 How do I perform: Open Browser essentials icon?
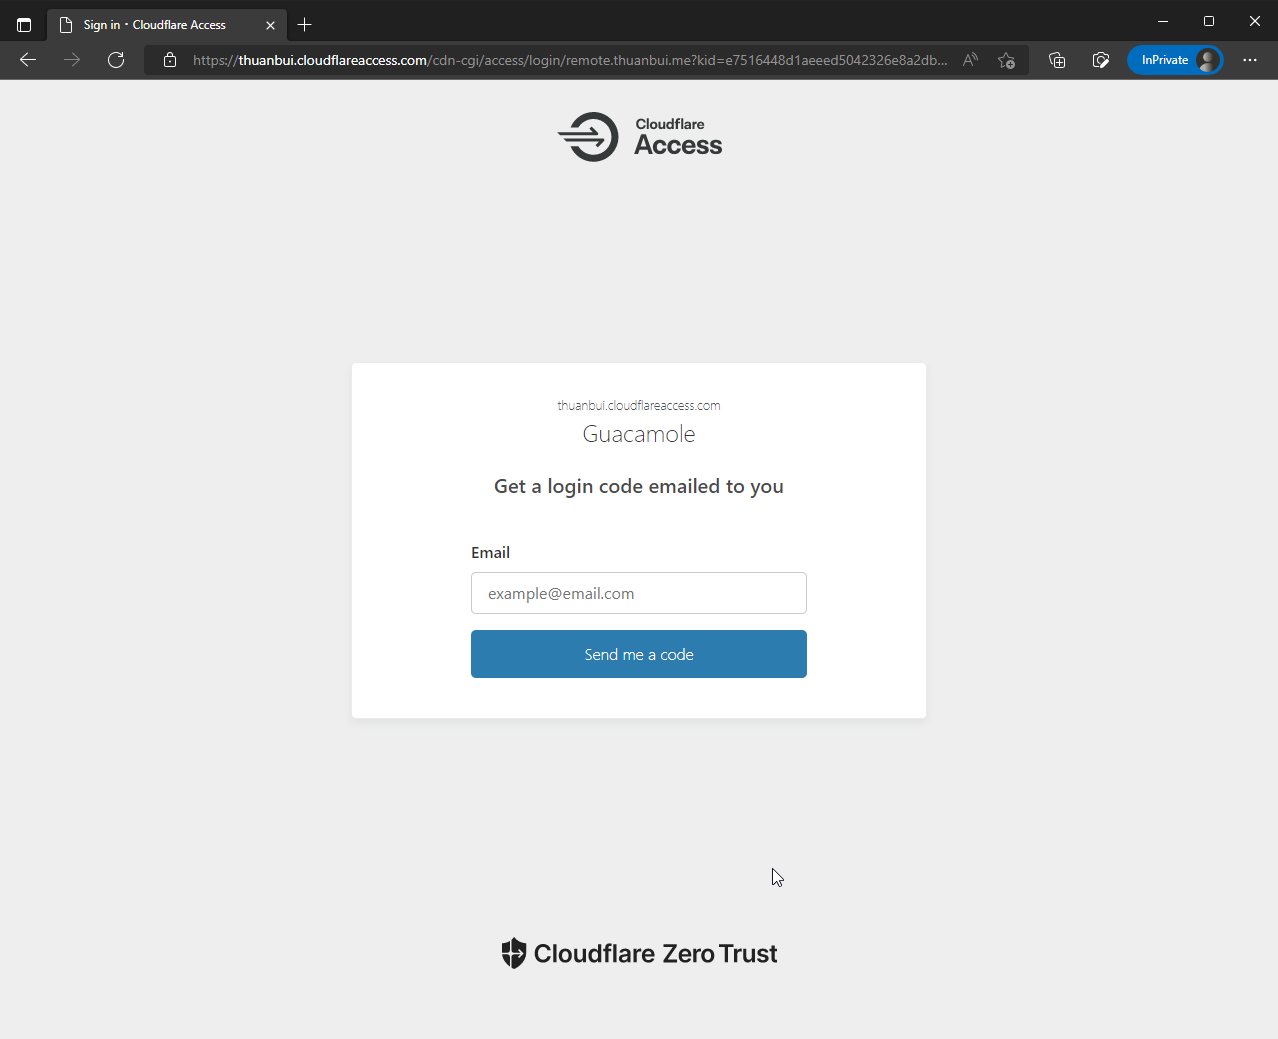click(1101, 60)
